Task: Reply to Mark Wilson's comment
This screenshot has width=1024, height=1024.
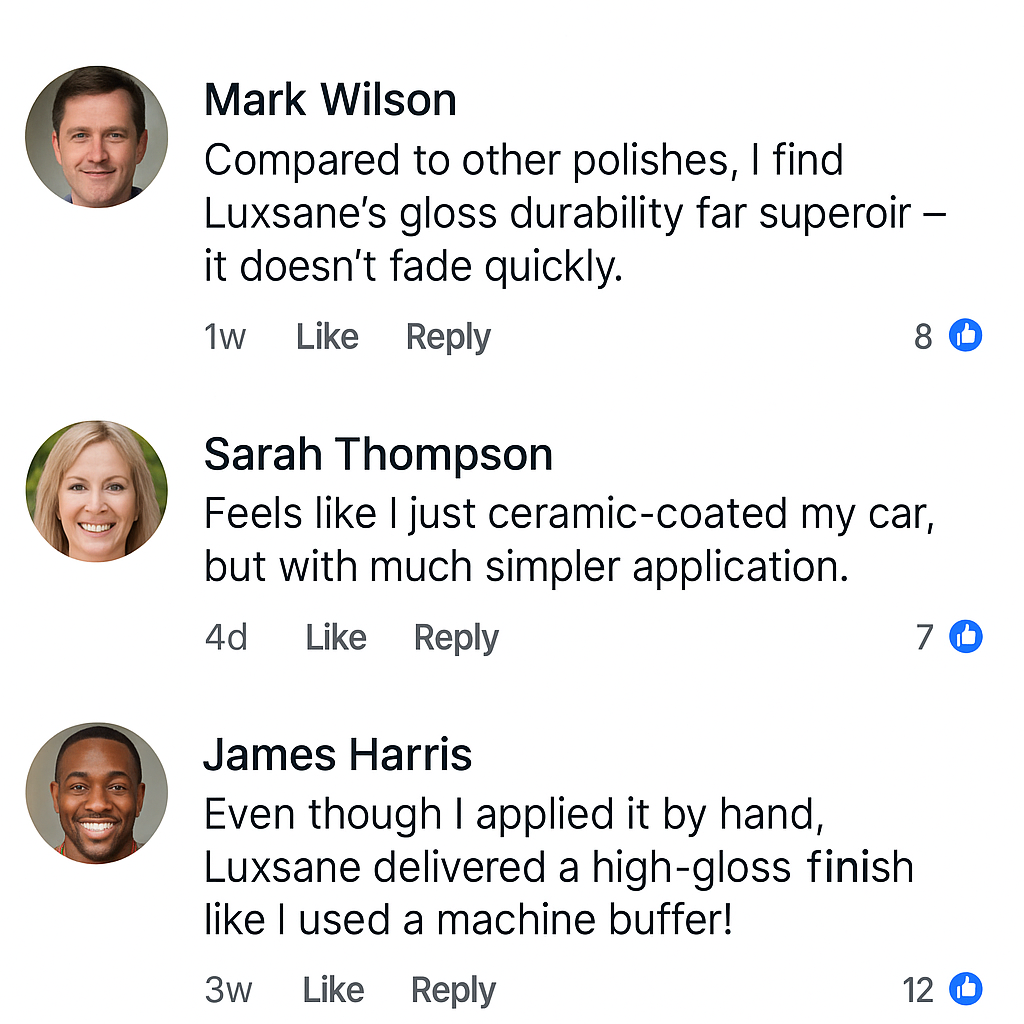Action: [x=448, y=337]
